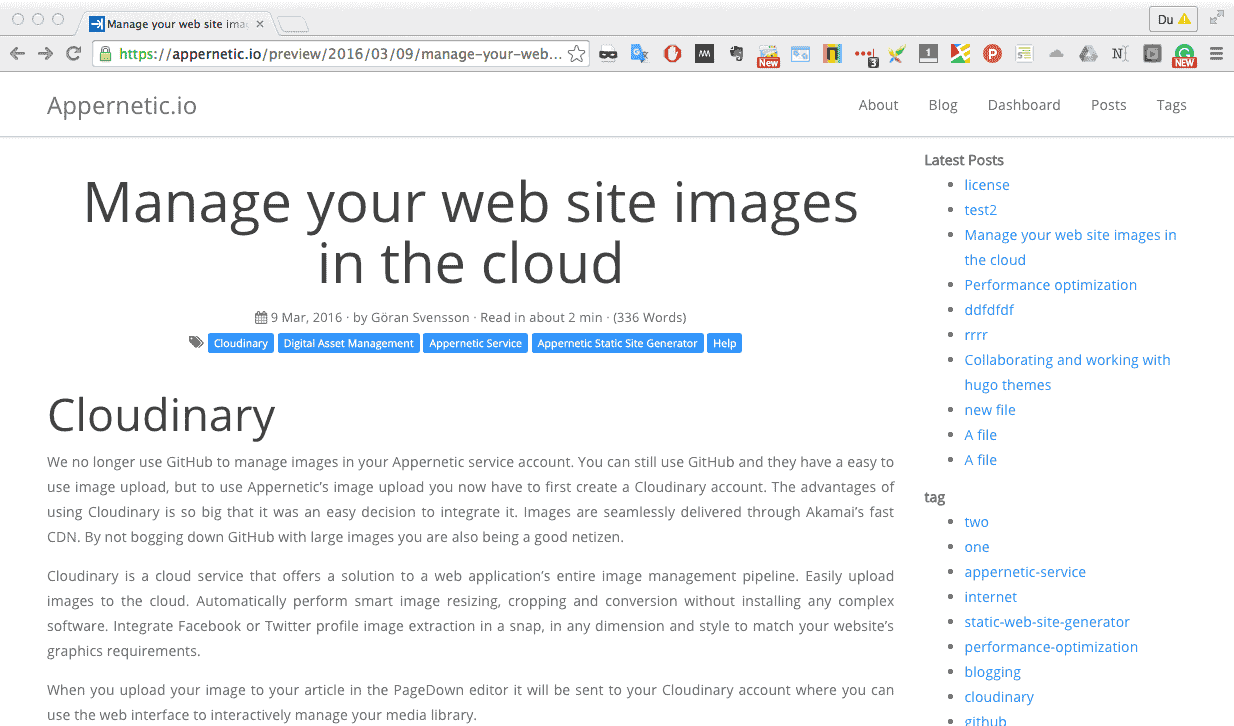This screenshot has height=726, width=1234.
Task: Click the notes list extension icon
Action: pyautogui.click(x=1024, y=54)
